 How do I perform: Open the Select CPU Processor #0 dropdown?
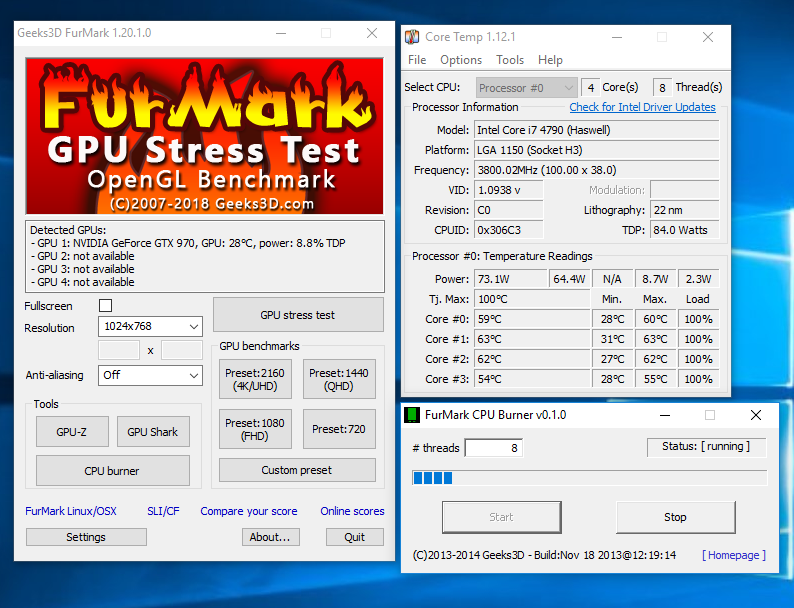[x=527, y=87]
